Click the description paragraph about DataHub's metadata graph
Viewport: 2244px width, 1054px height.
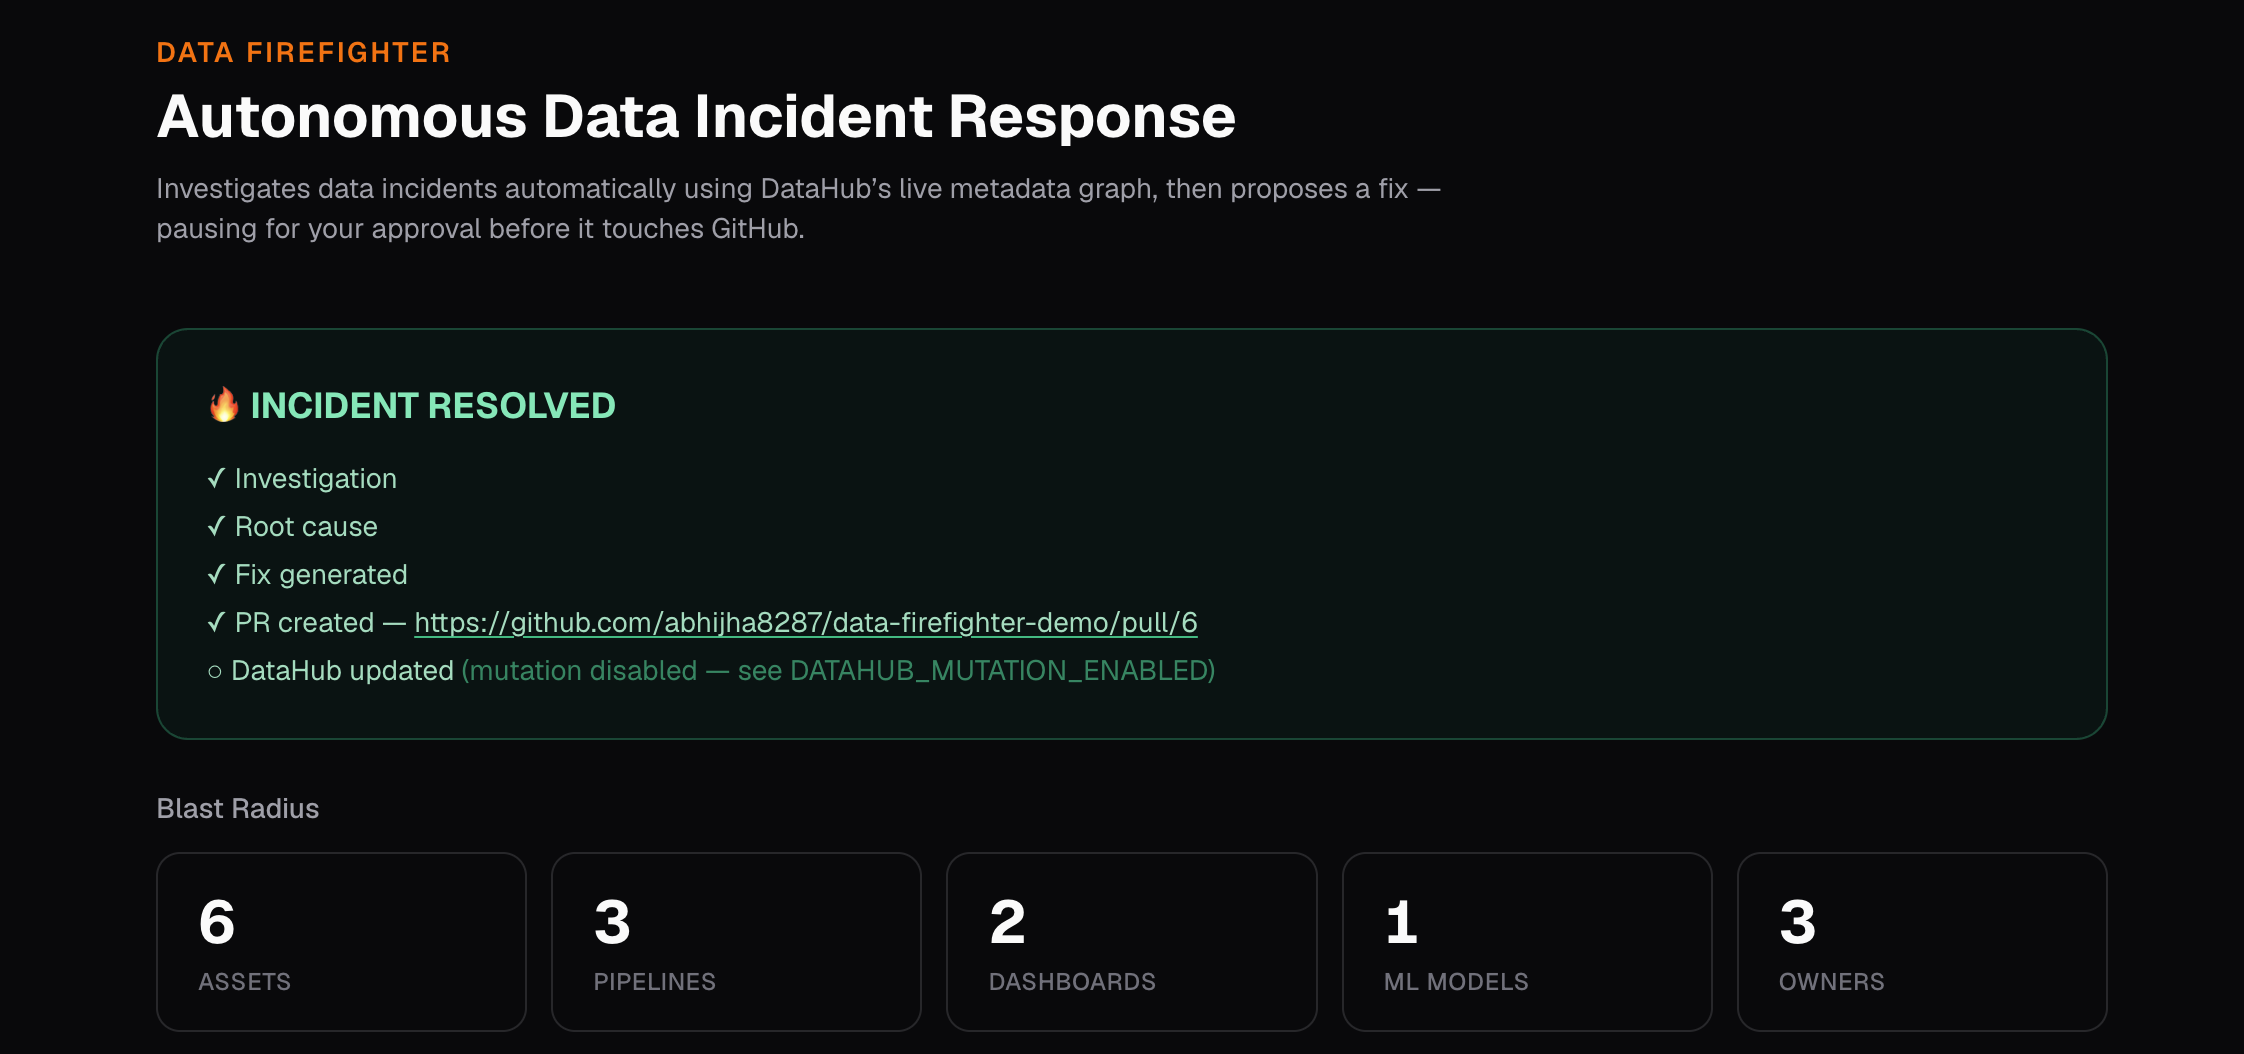coord(798,208)
